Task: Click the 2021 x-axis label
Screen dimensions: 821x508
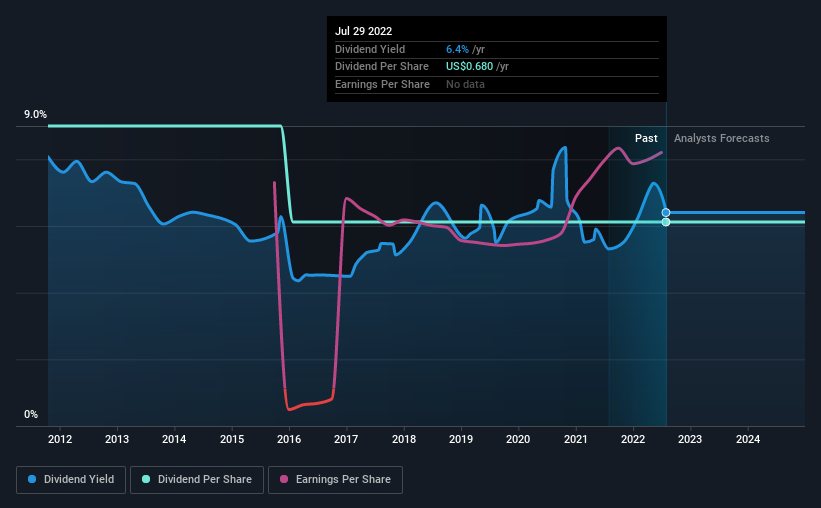Action: click(576, 439)
